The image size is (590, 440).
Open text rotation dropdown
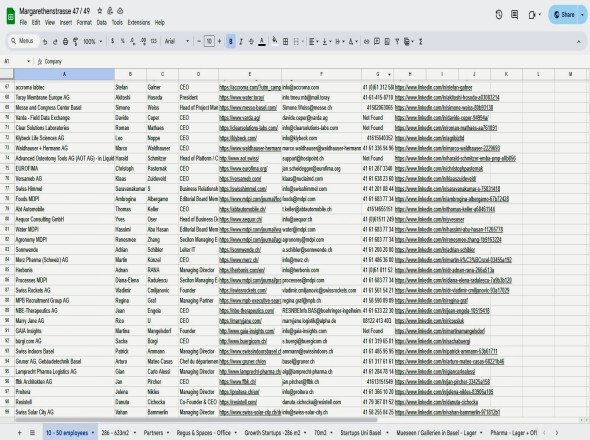[x=353, y=41]
